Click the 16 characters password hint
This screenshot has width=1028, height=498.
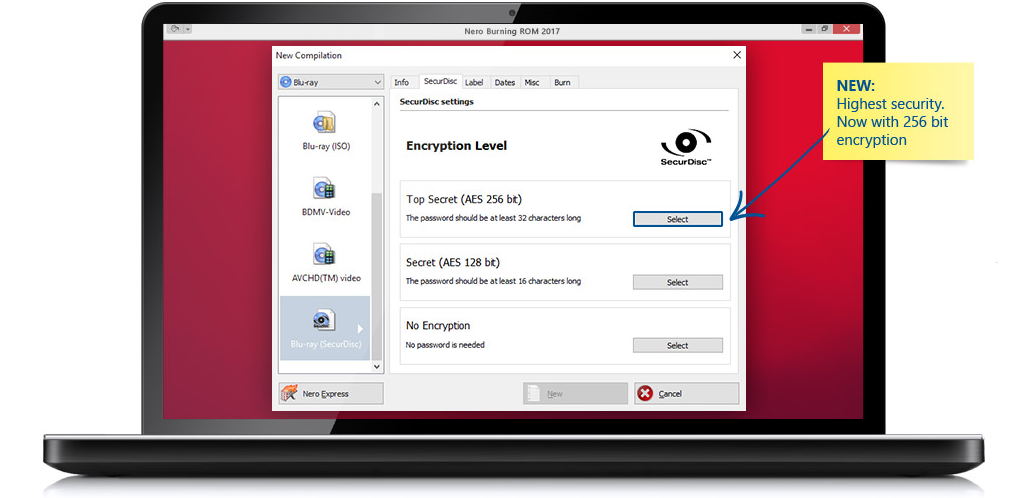[493, 281]
